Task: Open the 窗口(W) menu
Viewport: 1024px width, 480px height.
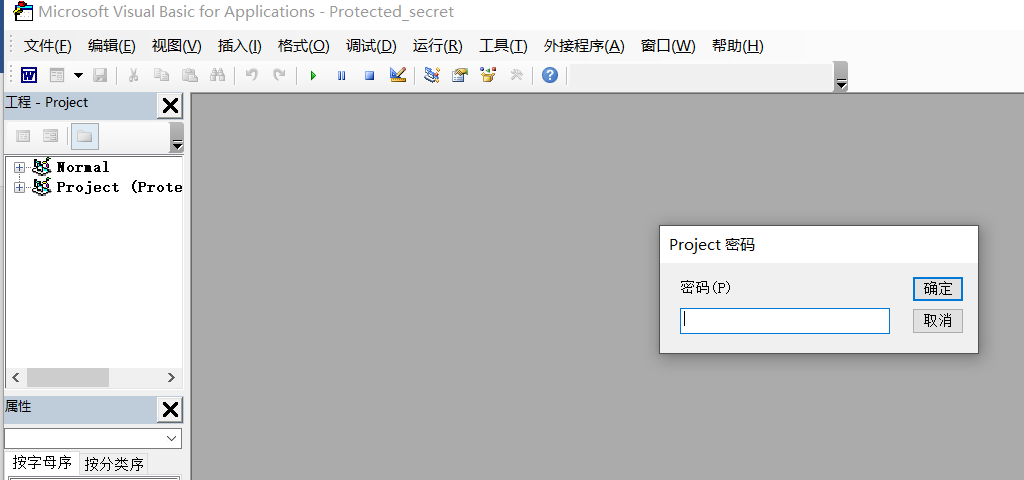Action: coord(668,46)
